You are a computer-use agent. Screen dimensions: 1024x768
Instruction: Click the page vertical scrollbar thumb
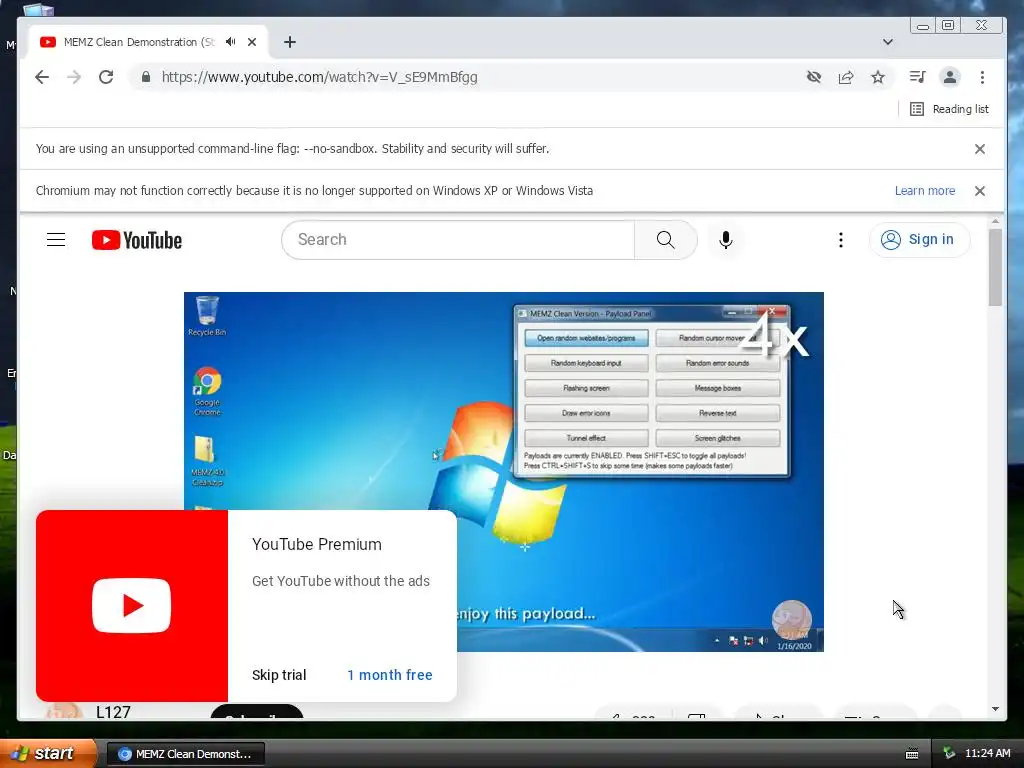coord(995,268)
